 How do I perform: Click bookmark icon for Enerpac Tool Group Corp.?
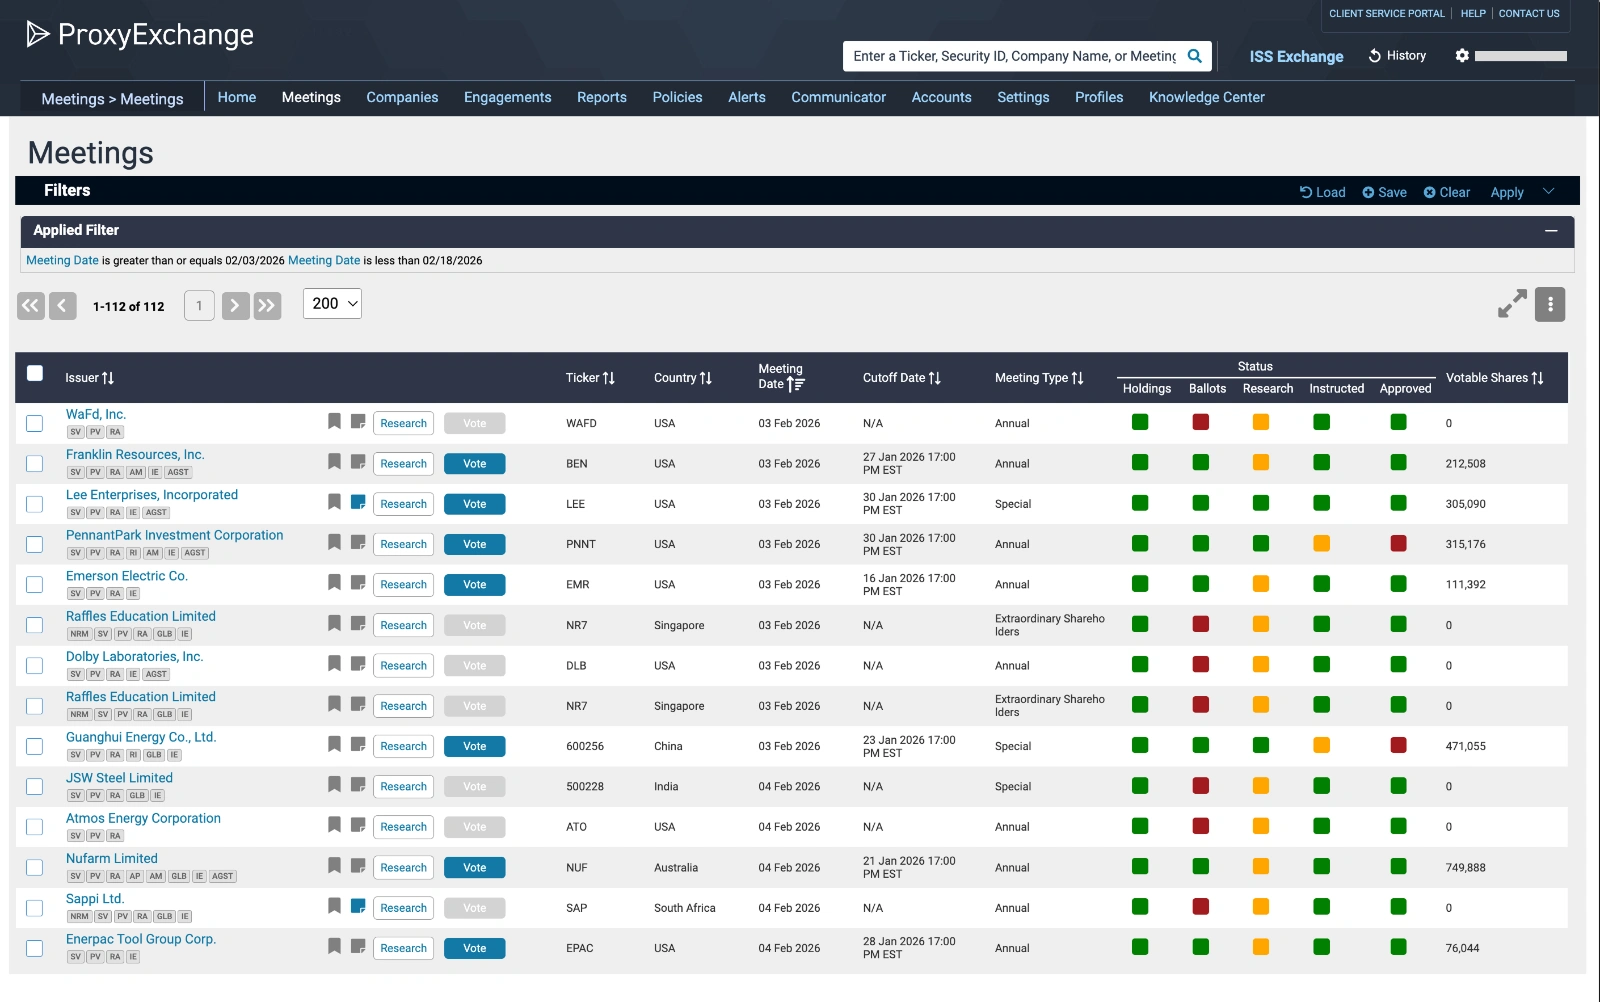(334, 946)
